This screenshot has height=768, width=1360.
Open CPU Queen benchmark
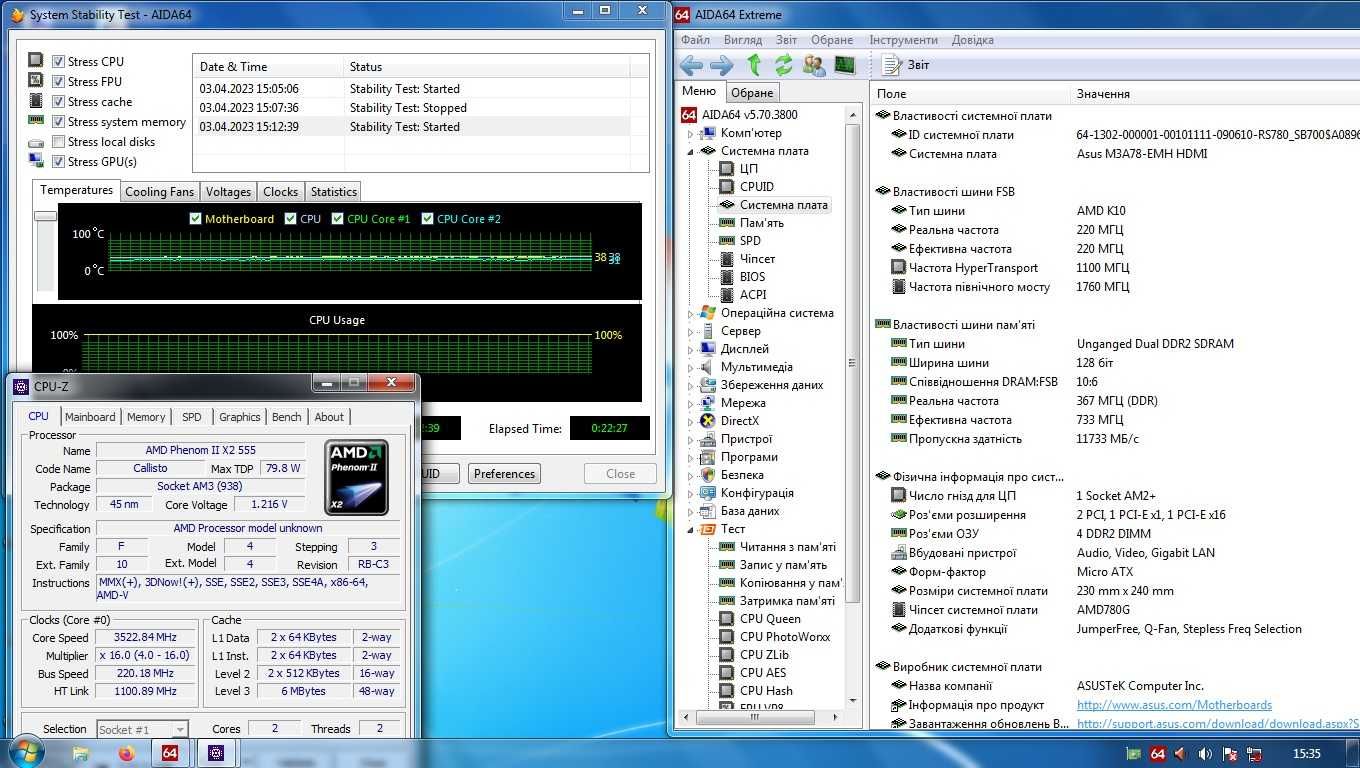coord(770,619)
